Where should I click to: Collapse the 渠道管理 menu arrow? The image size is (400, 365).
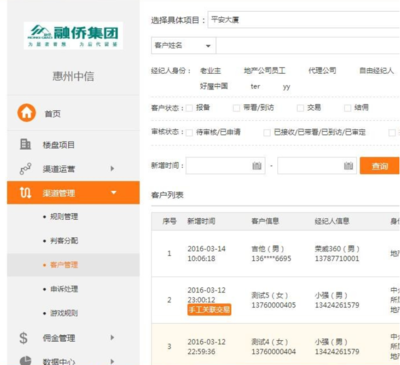(114, 192)
